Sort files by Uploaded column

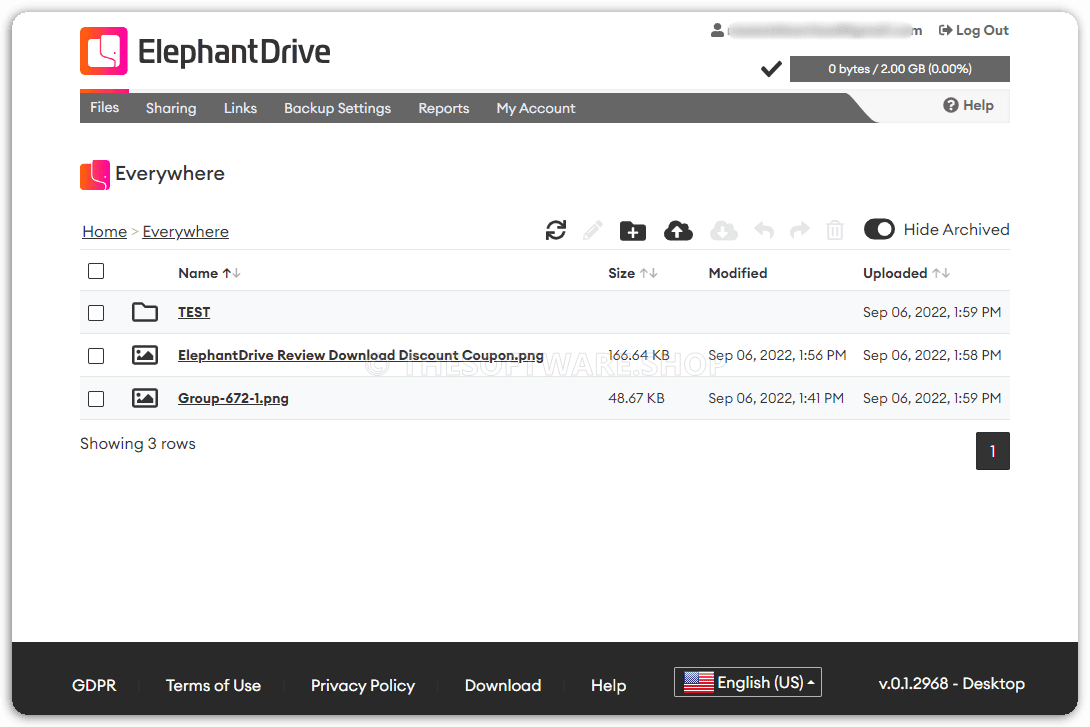pos(906,273)
